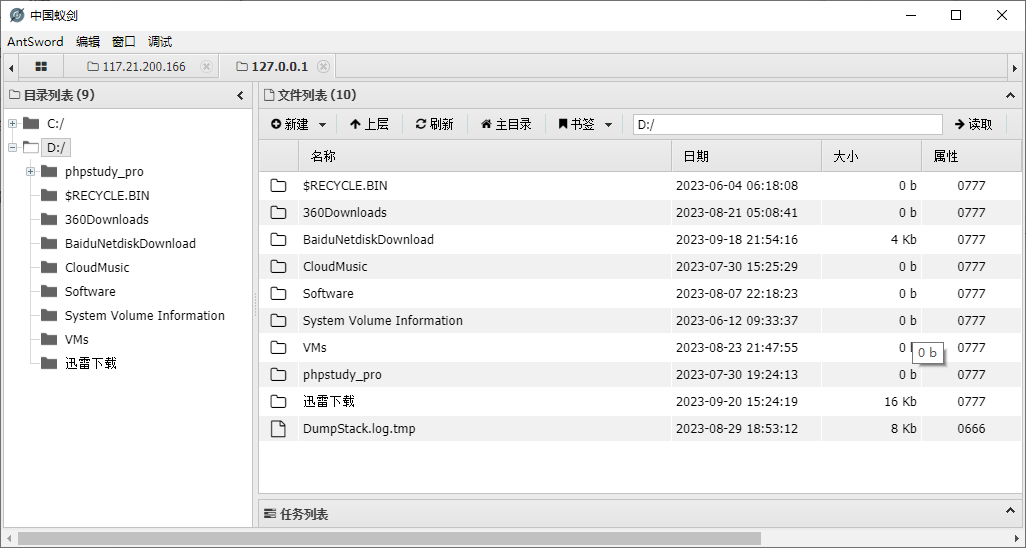The width and height of the screenshot is (1026, 548).
Task: Click the folder icon next to C:/
Action: click(x=31, y=123)
